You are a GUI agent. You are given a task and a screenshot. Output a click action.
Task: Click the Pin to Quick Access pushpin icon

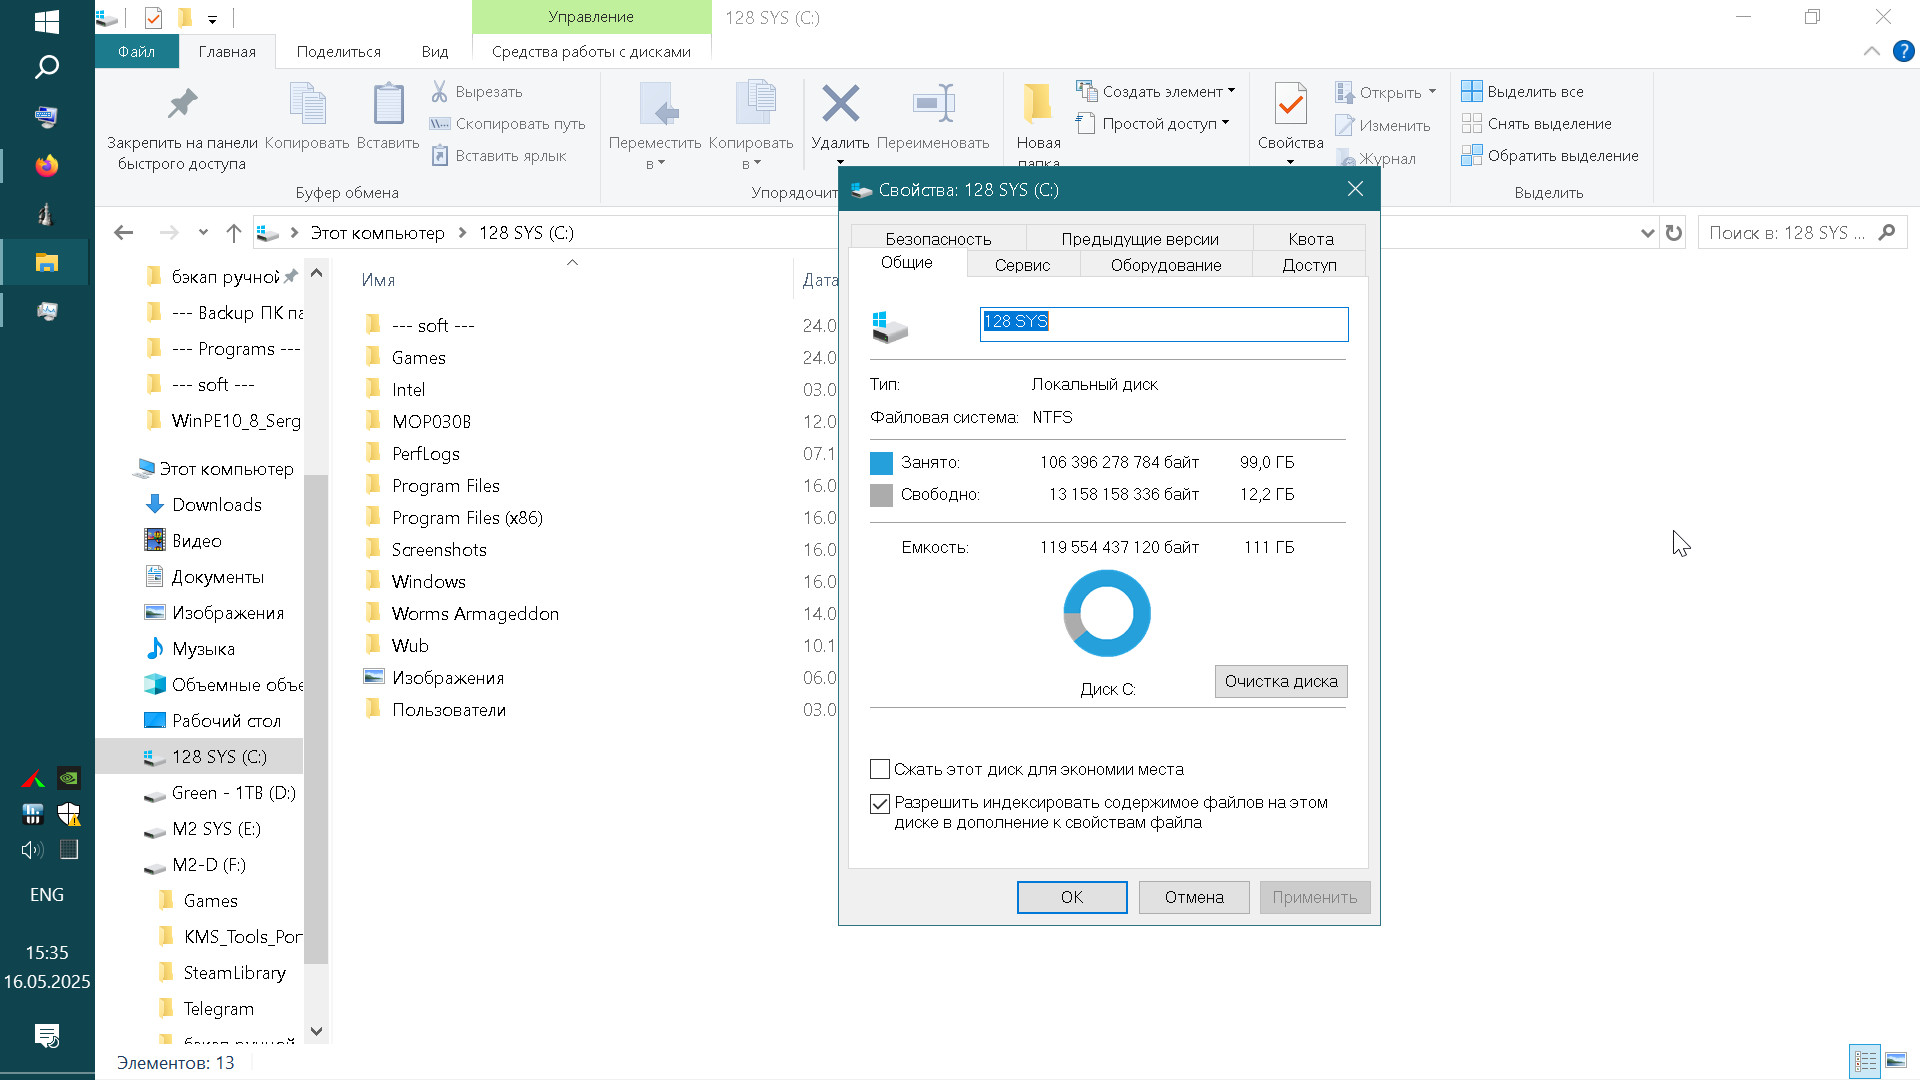182,104
